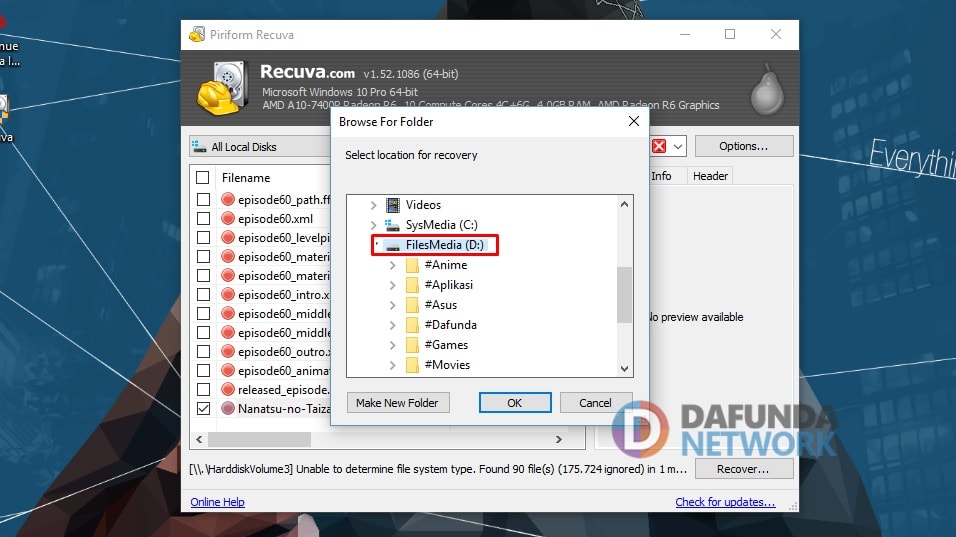
Task: Click the Make New Folder button
Action: point(397,403)
